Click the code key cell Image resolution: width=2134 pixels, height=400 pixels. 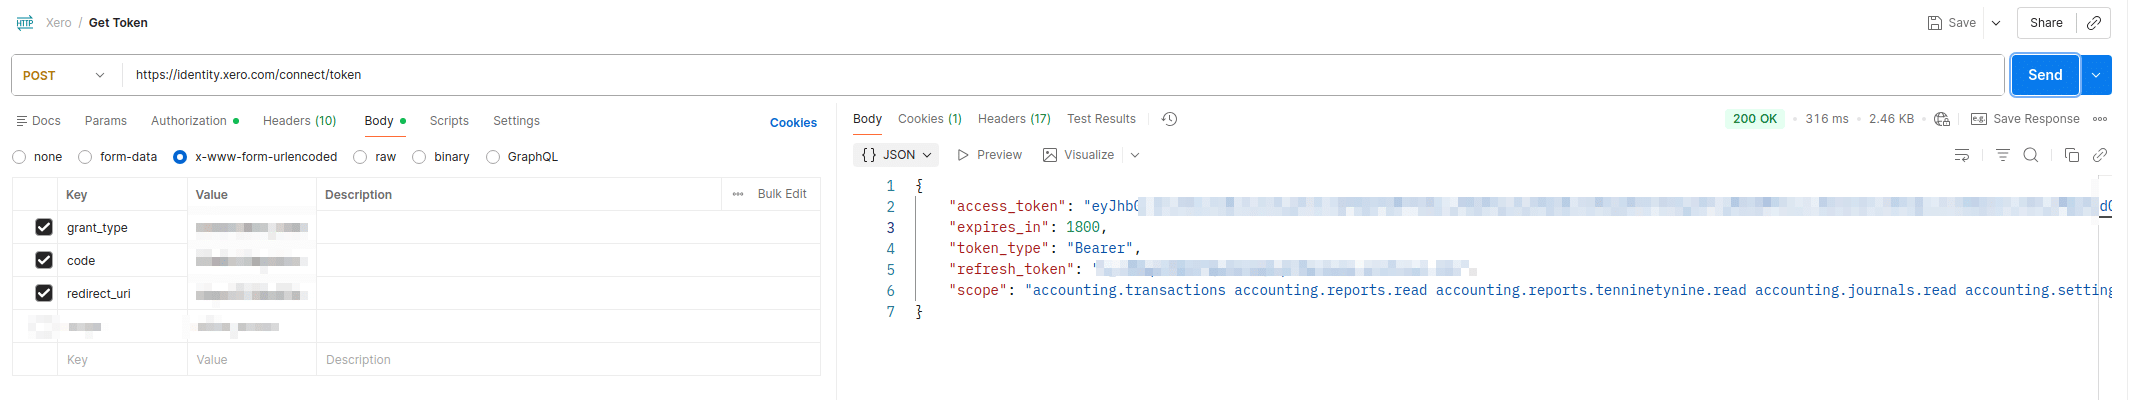click(122, 261)
